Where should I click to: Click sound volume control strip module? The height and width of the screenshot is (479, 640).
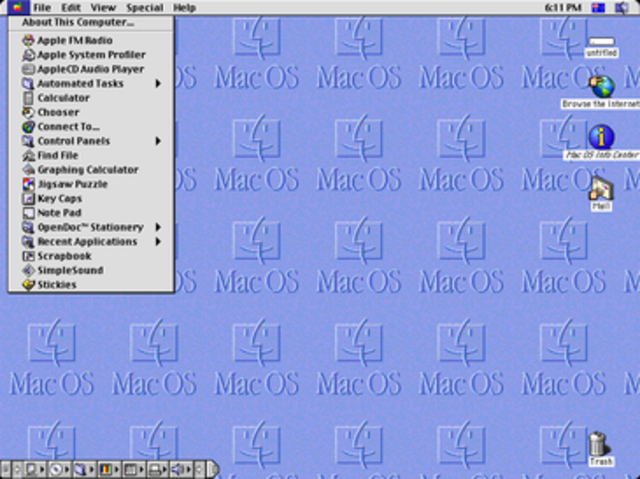181,469
